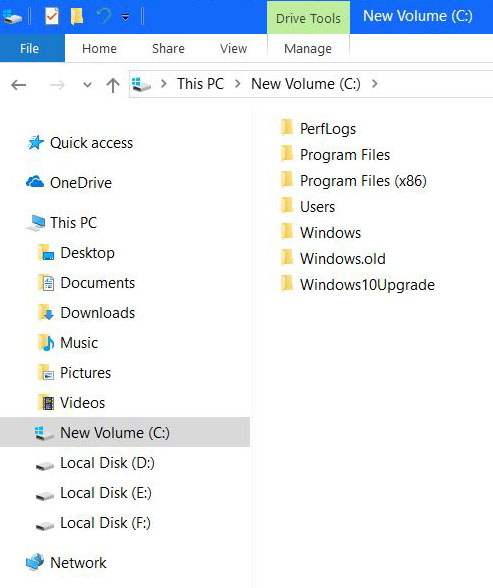This screenshot has width=493, height=588.
Task: Select OneDrive in the navigation pane
Action: (81, 183)
